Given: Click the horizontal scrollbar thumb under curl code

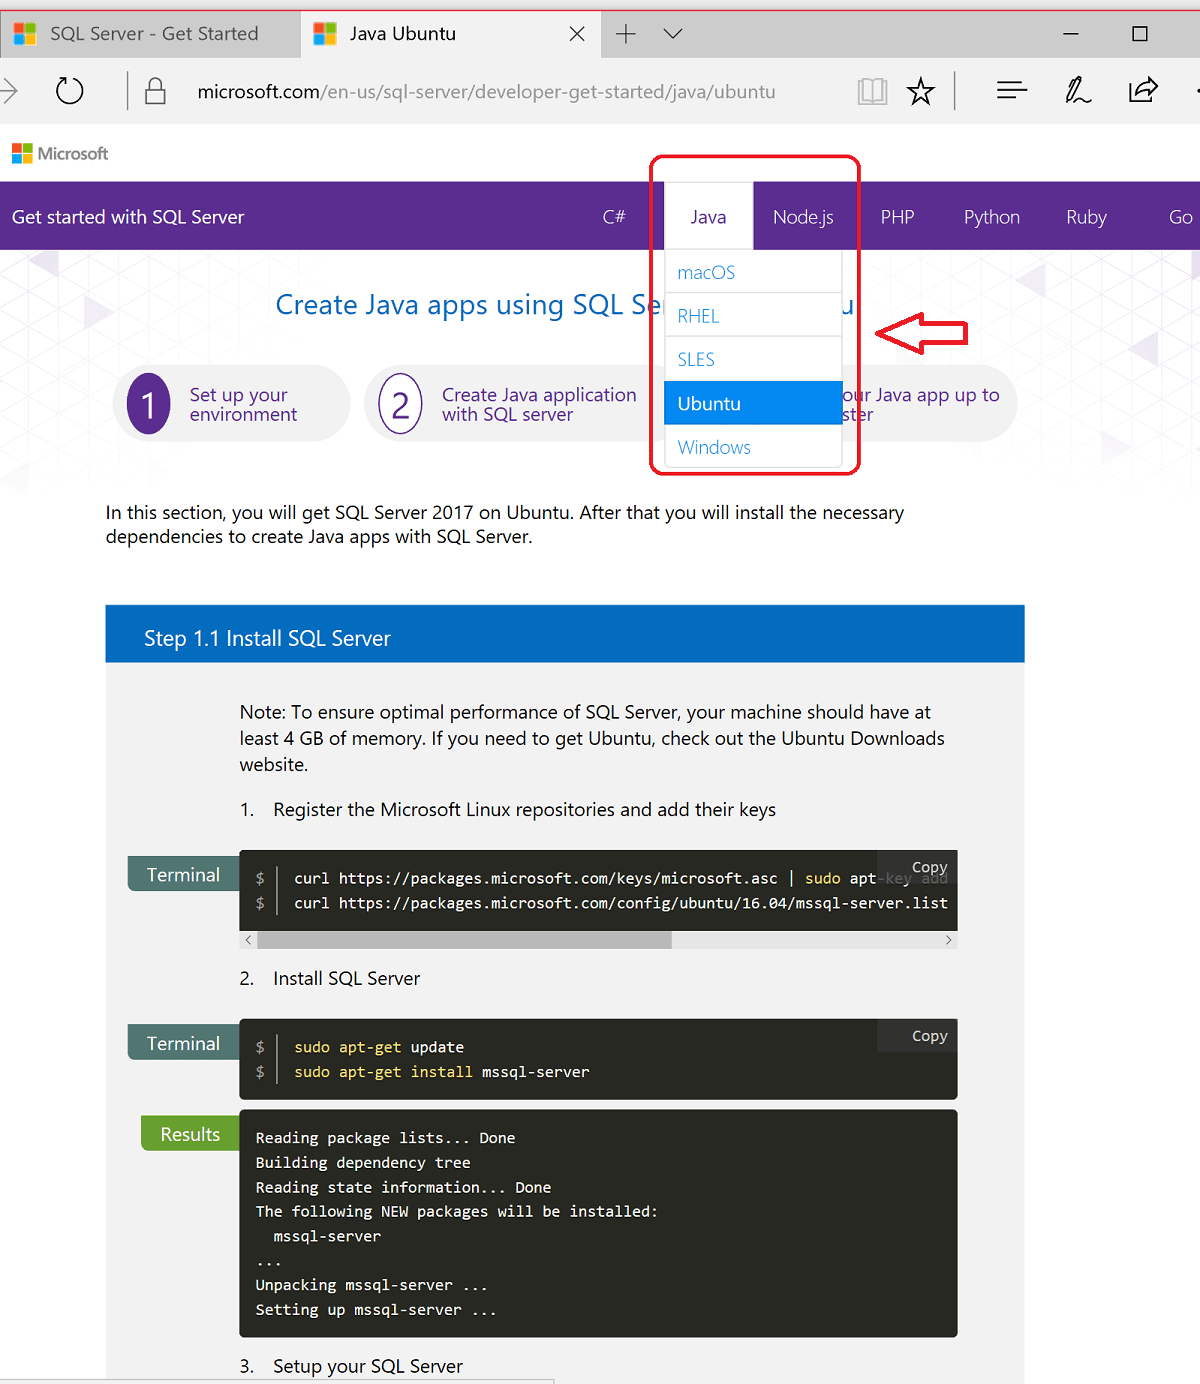Looking at the screenshot, I should point(465,940).
